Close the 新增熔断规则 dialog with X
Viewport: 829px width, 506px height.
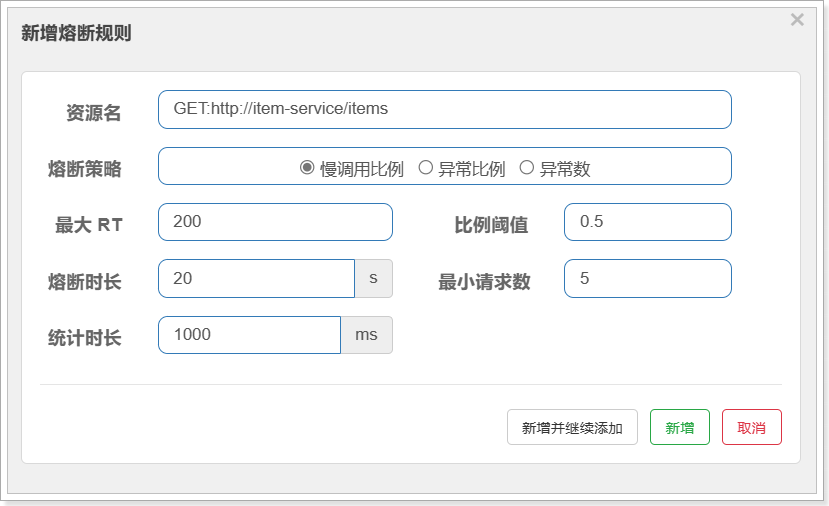coord(797,20)
